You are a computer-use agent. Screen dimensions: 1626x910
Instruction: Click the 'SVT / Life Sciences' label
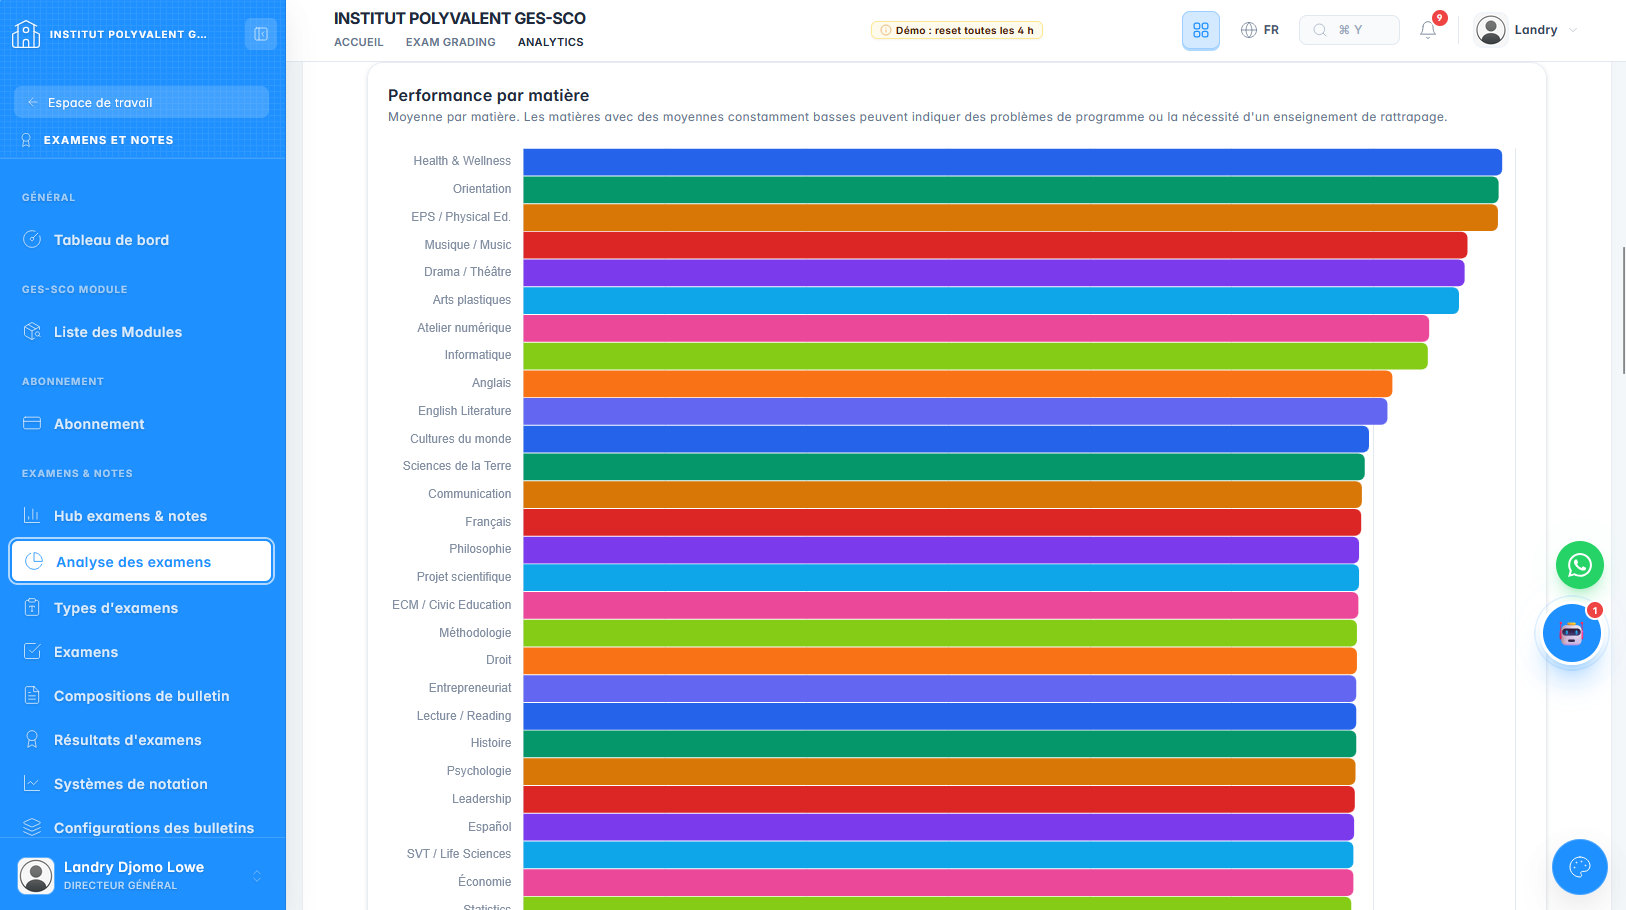click(459, 854)
